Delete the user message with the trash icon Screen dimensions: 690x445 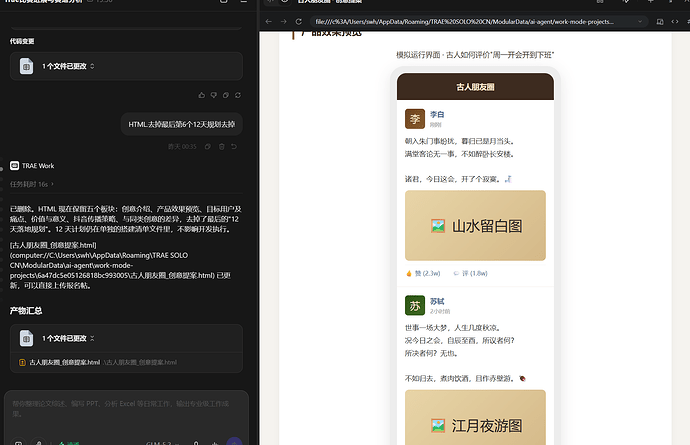221,147
